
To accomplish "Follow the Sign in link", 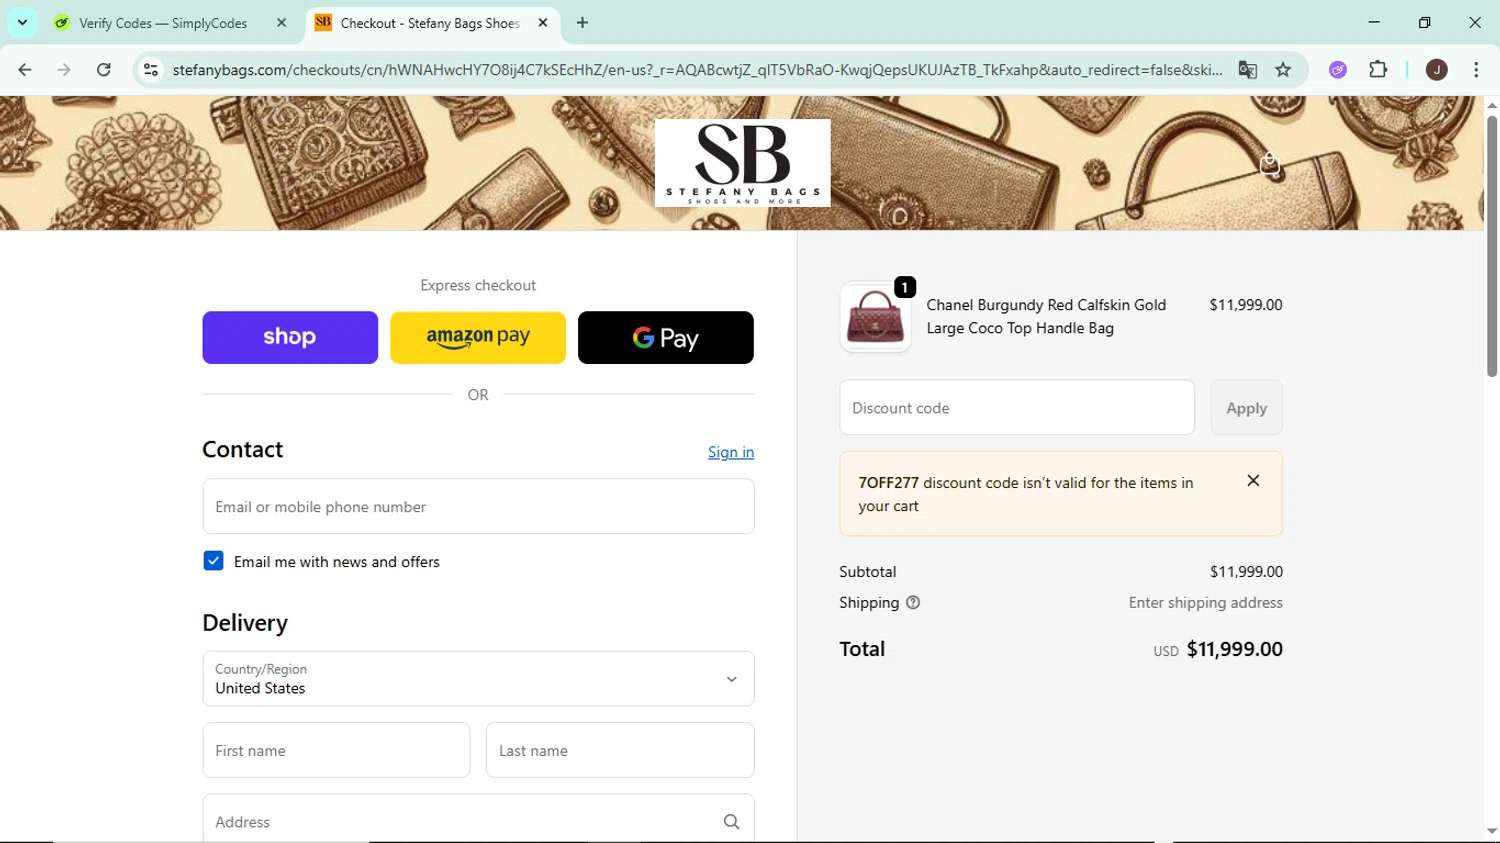I will pos(731,452).
